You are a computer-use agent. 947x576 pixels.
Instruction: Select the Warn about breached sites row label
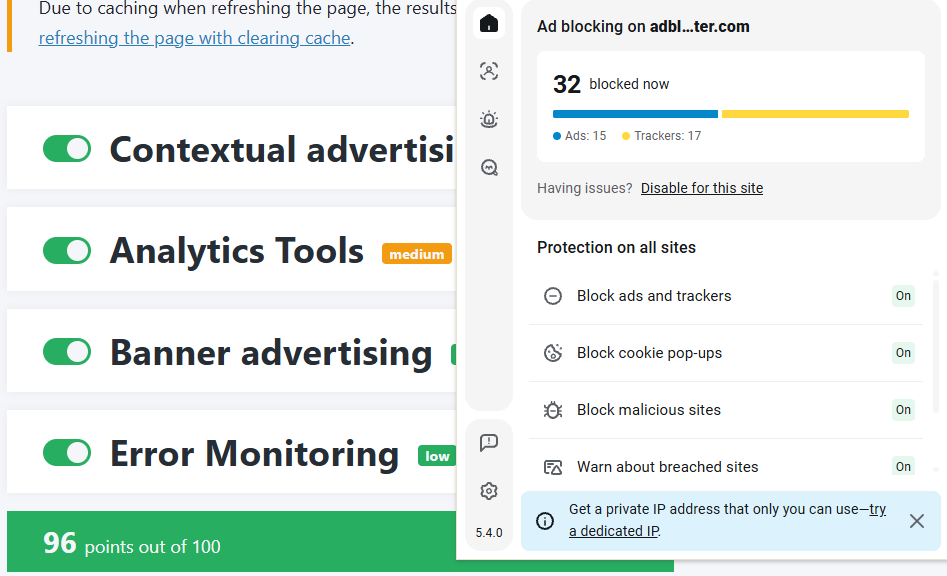(x=667, y=467)
